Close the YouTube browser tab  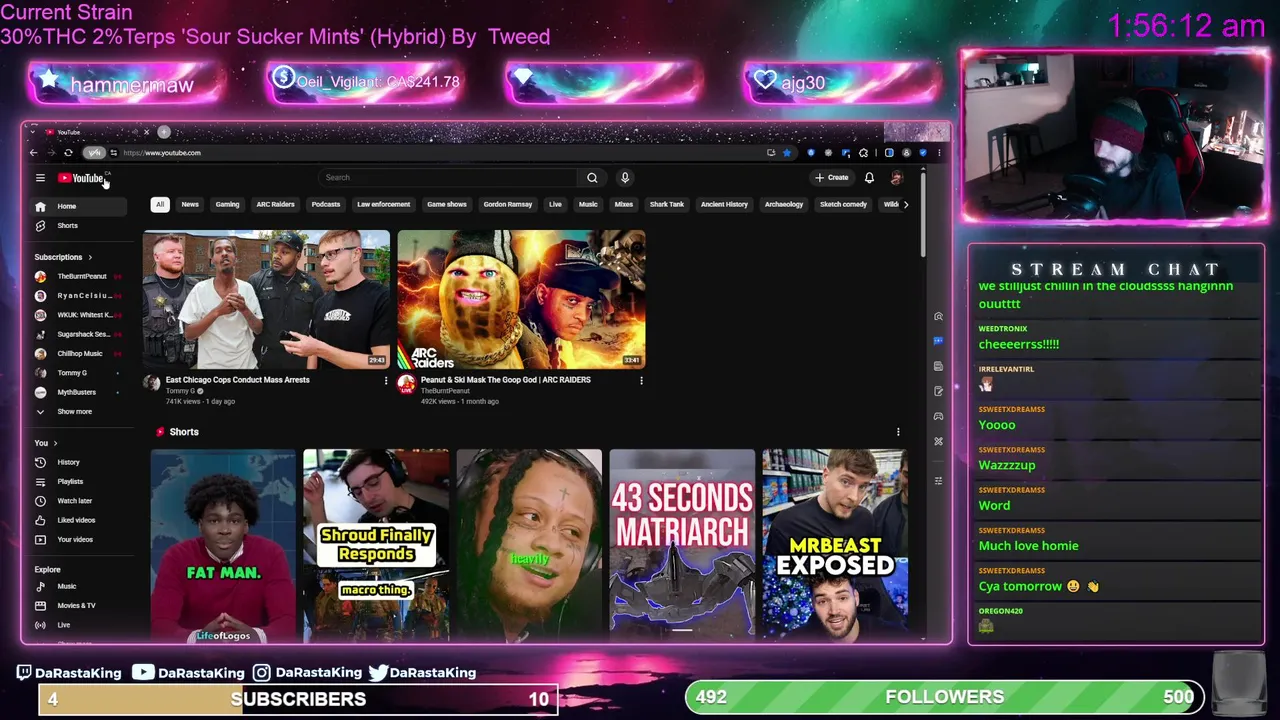click(x=146, y=132)
